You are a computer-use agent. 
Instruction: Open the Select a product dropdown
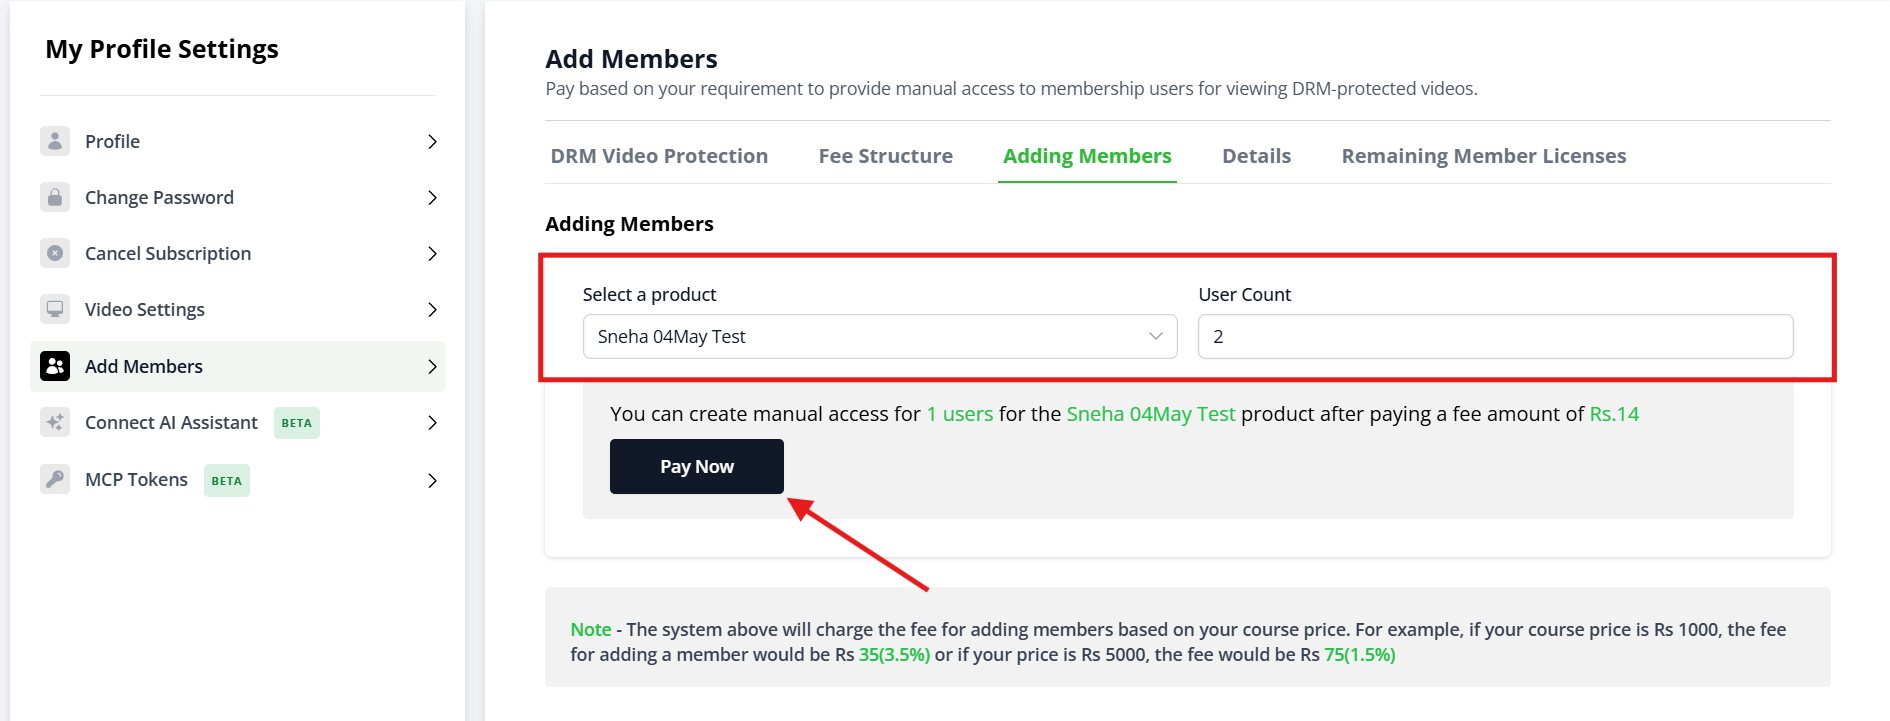880,337
